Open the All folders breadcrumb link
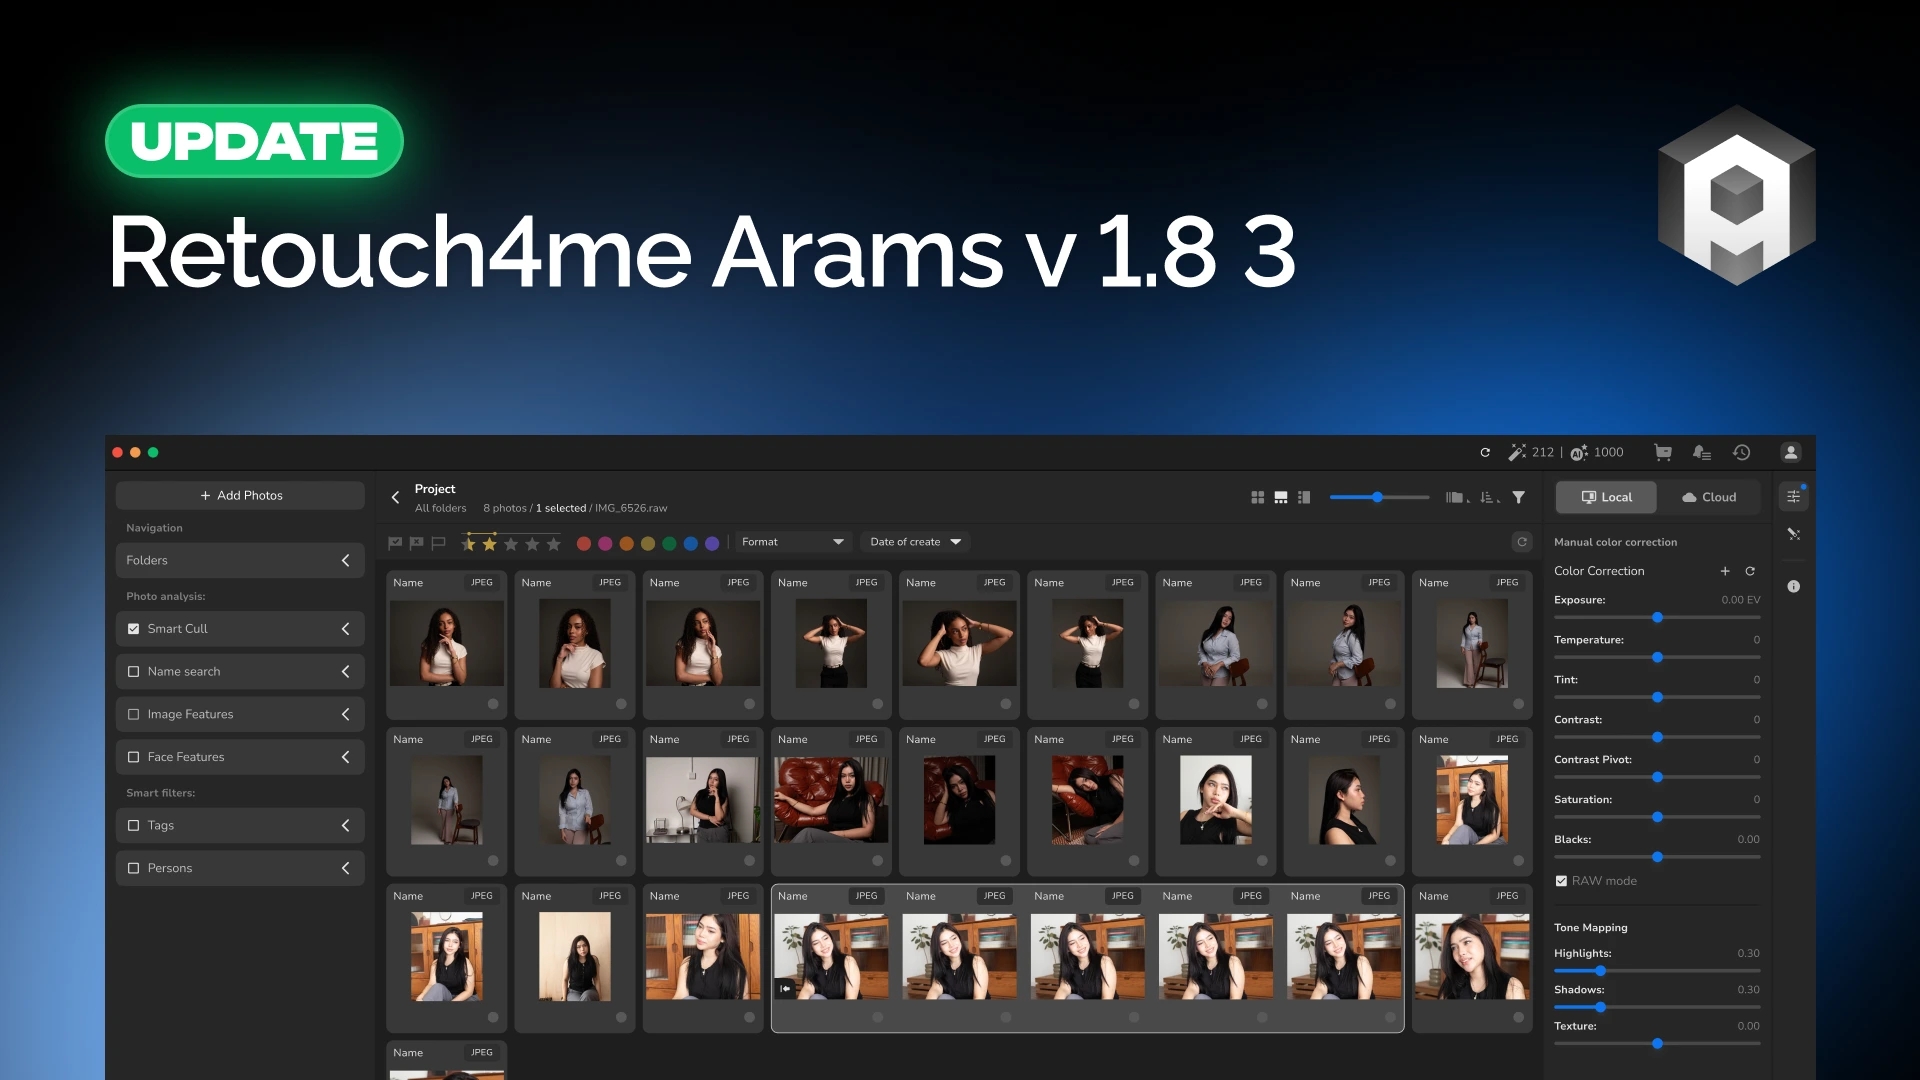The width and height of the screenshot is (1920, 1080). pos(440,509)
